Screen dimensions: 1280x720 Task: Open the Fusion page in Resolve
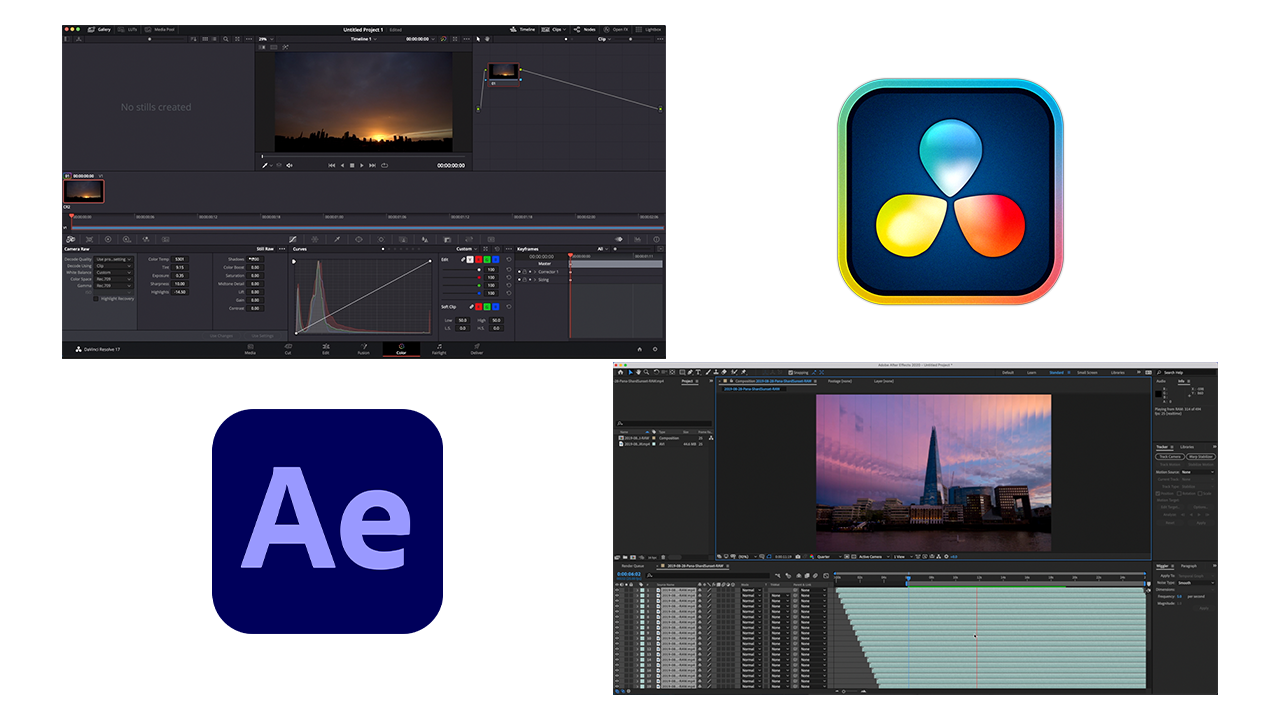coord(364,350)
